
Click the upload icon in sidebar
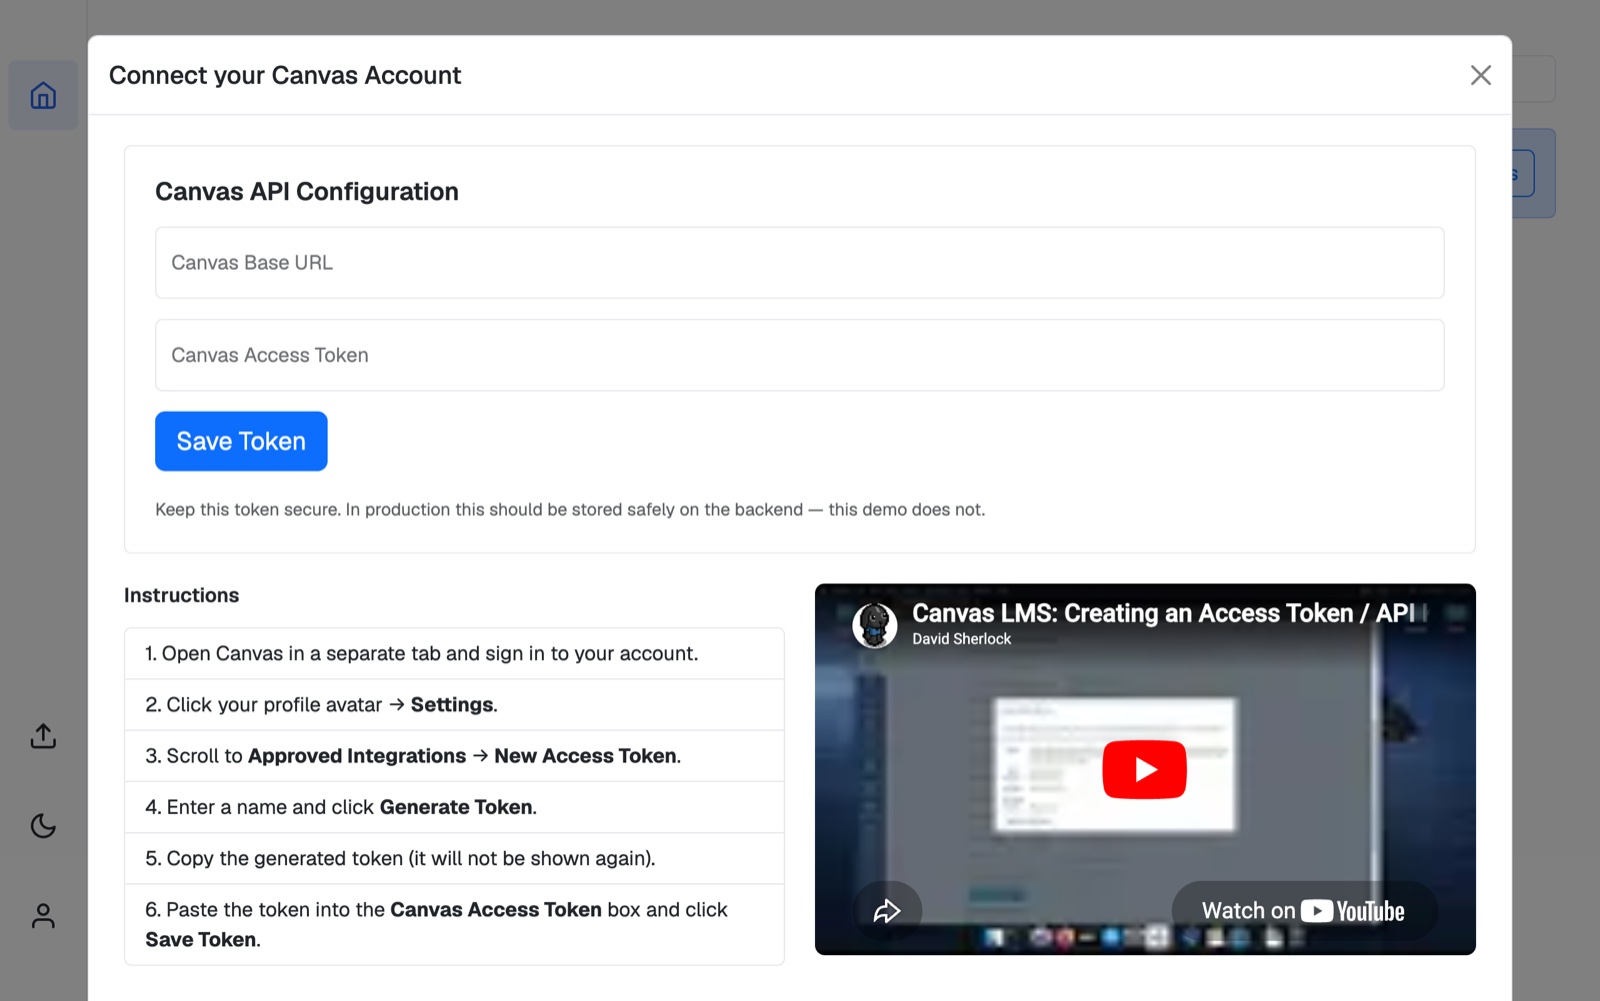(x=43, y=736)
